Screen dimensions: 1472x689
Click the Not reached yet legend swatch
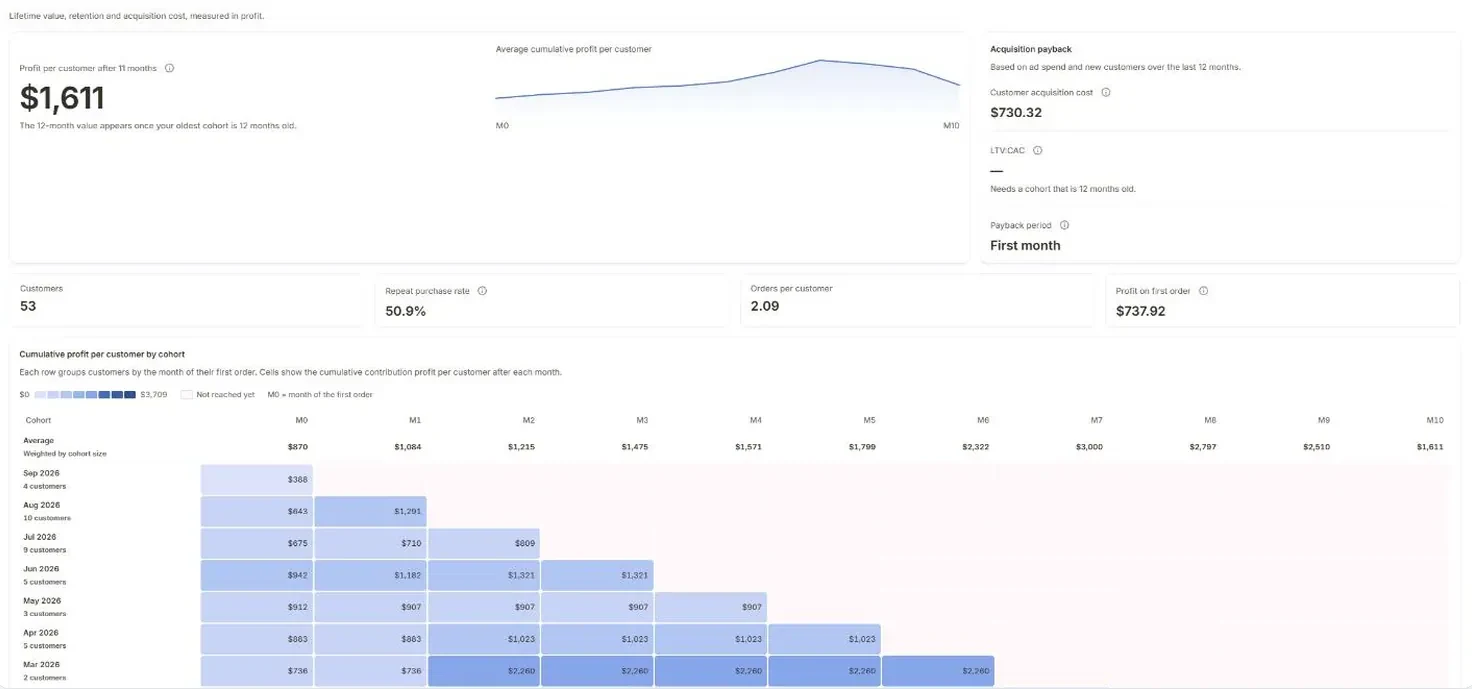(x=186, y=395)
